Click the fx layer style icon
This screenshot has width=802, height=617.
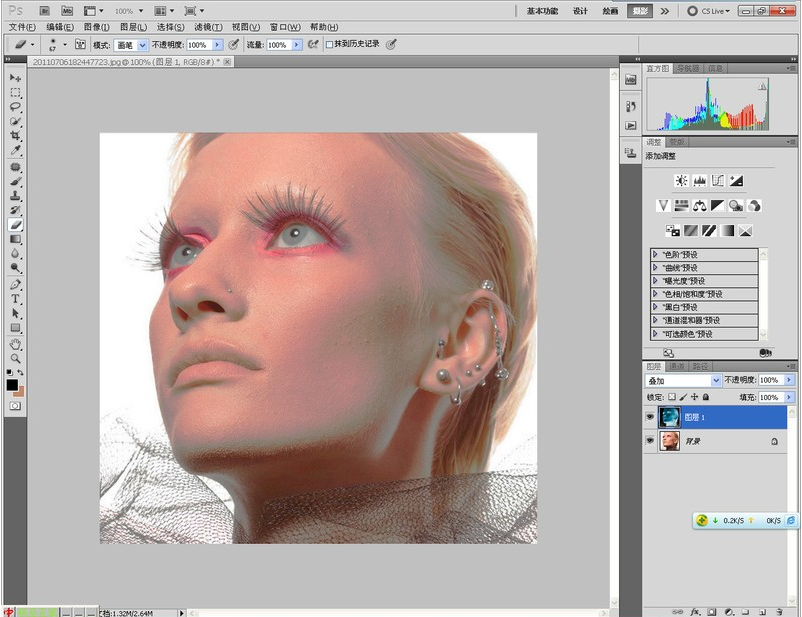point(694,610)
